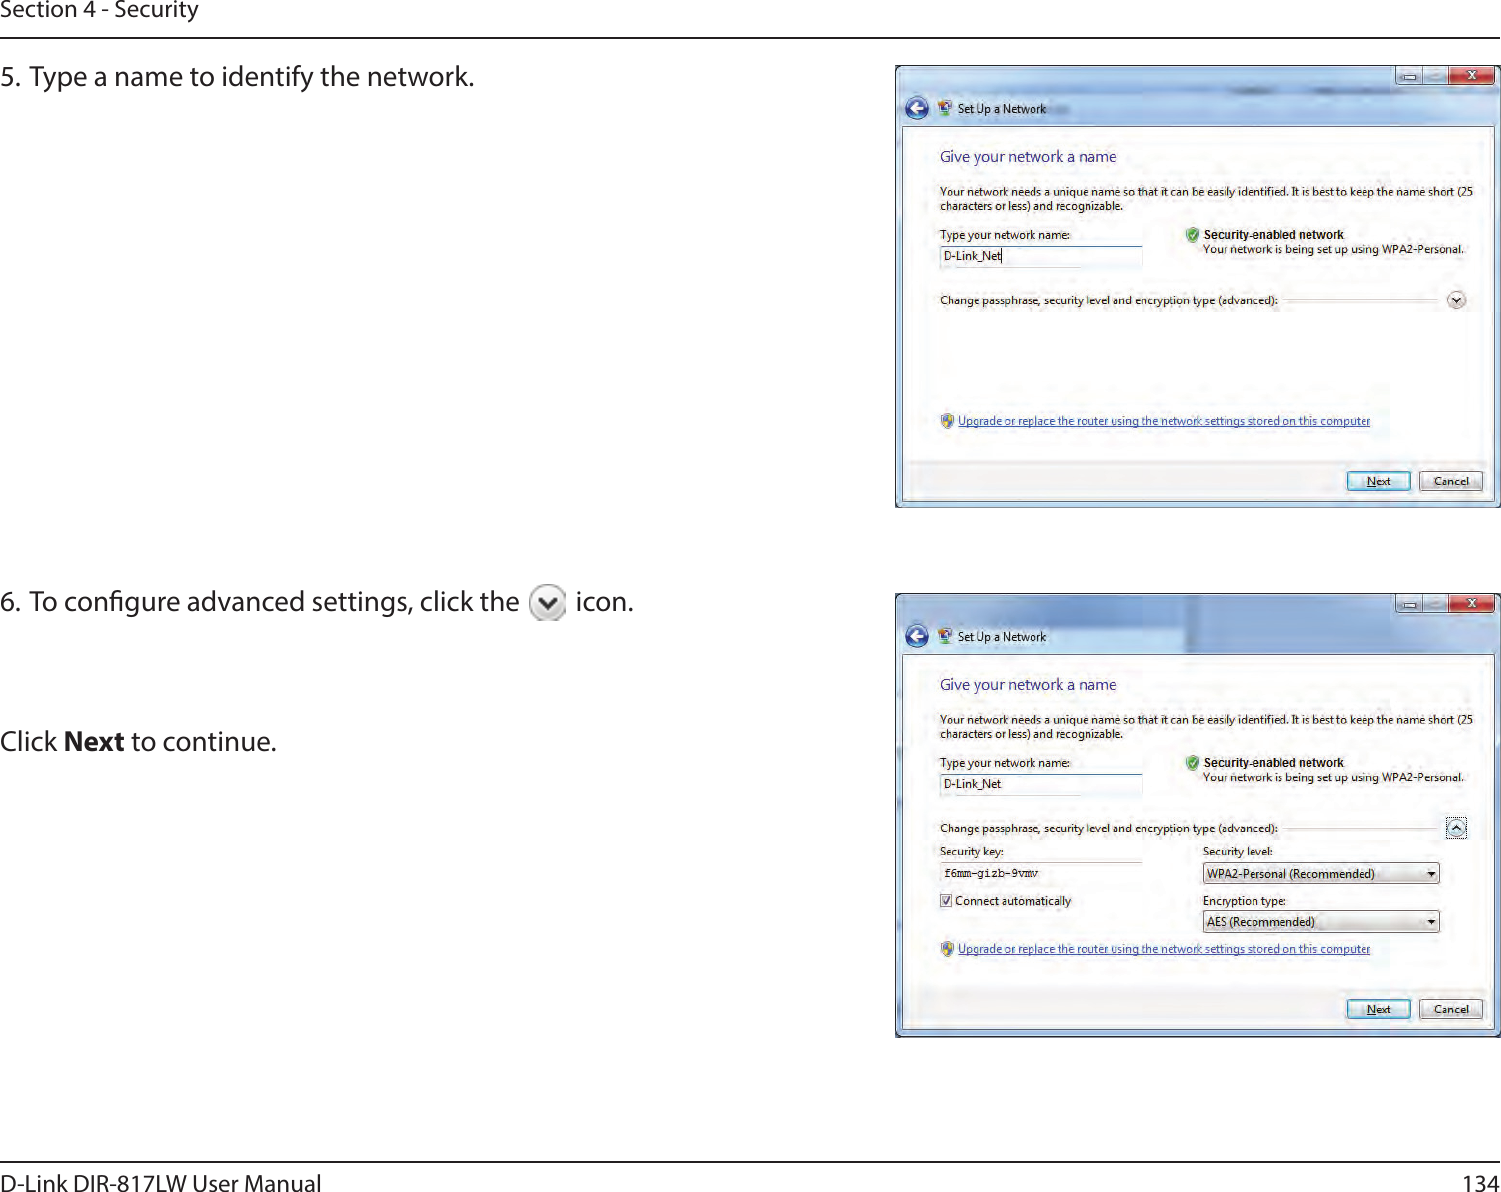1501x1192 pixels.
Task: Close the lower Set Up a Network window
Action: (x=1472, y=603)
